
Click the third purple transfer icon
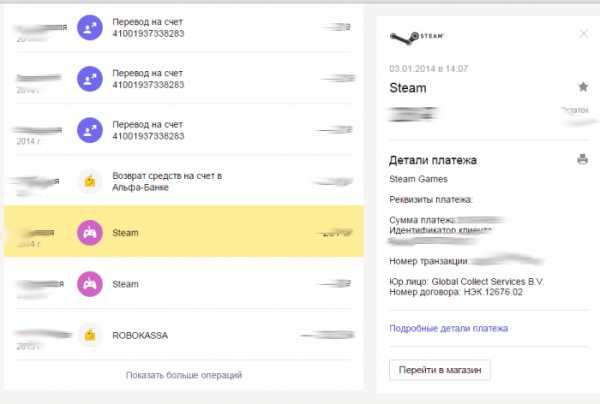(90, 130)
